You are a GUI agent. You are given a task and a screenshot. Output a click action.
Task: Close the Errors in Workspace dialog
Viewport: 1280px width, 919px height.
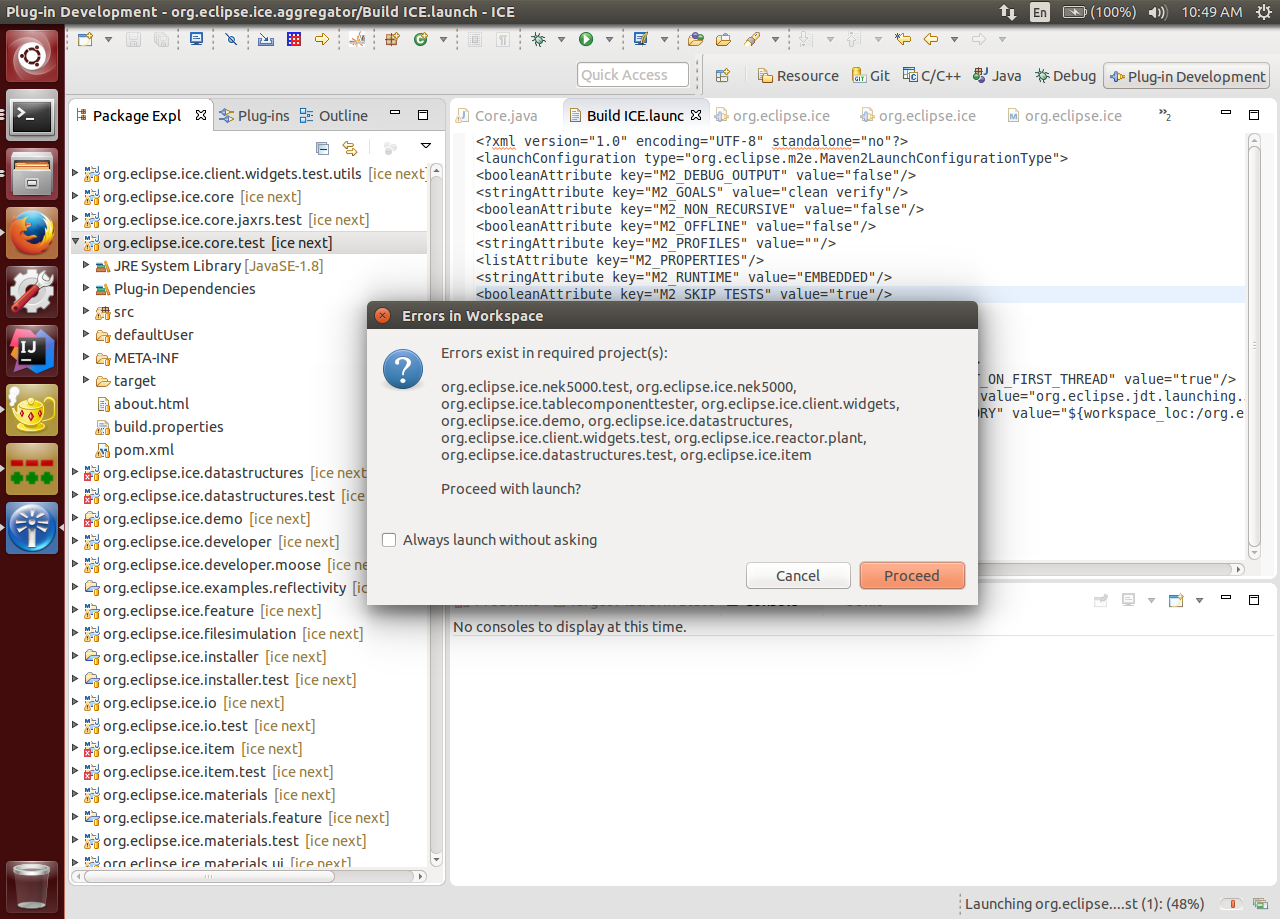point(382,316)
